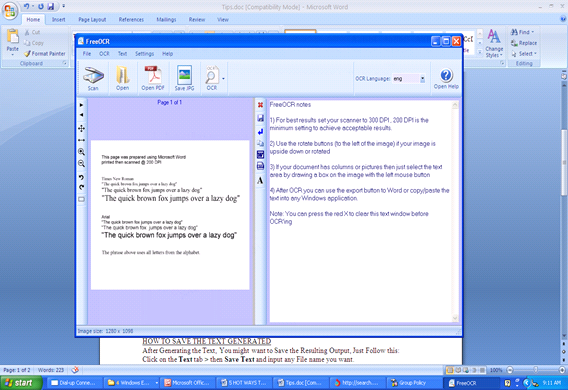The image size is (568, 390).
Task: Switch to Word's Page Layout tab
Action: point(92,20)
